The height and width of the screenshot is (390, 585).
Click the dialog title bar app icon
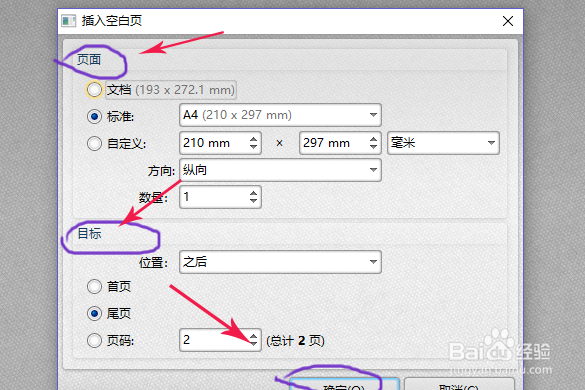click(x=69, y=21)
